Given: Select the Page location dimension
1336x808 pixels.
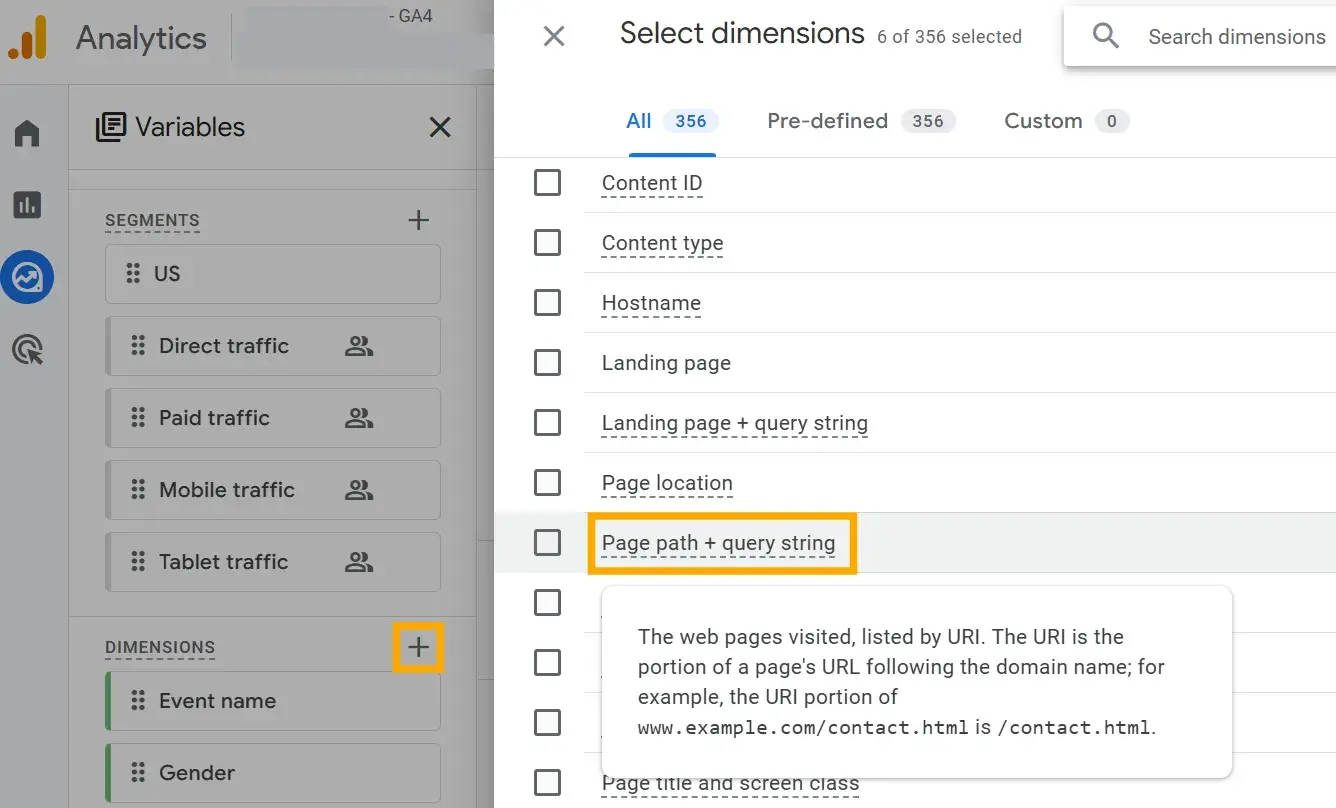Looking at the screenshot, I should tap(666, 483).
